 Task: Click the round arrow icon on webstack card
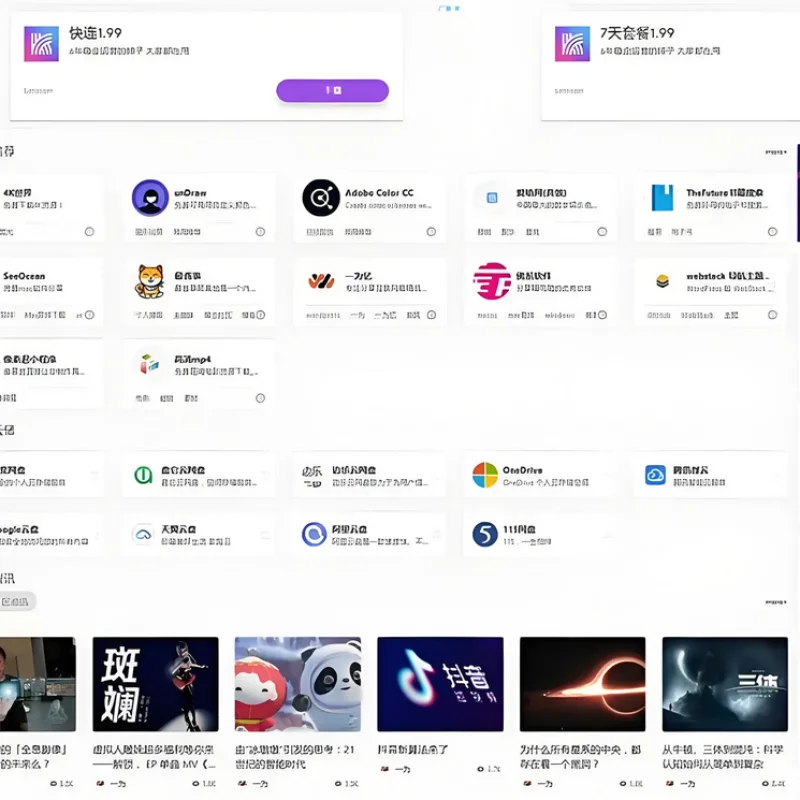pos(772,315)
